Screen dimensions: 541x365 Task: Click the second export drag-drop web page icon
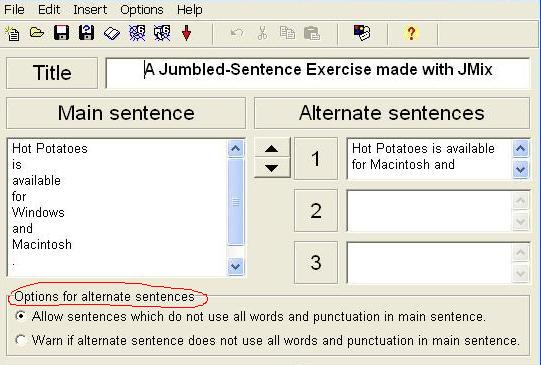[162, 33]
